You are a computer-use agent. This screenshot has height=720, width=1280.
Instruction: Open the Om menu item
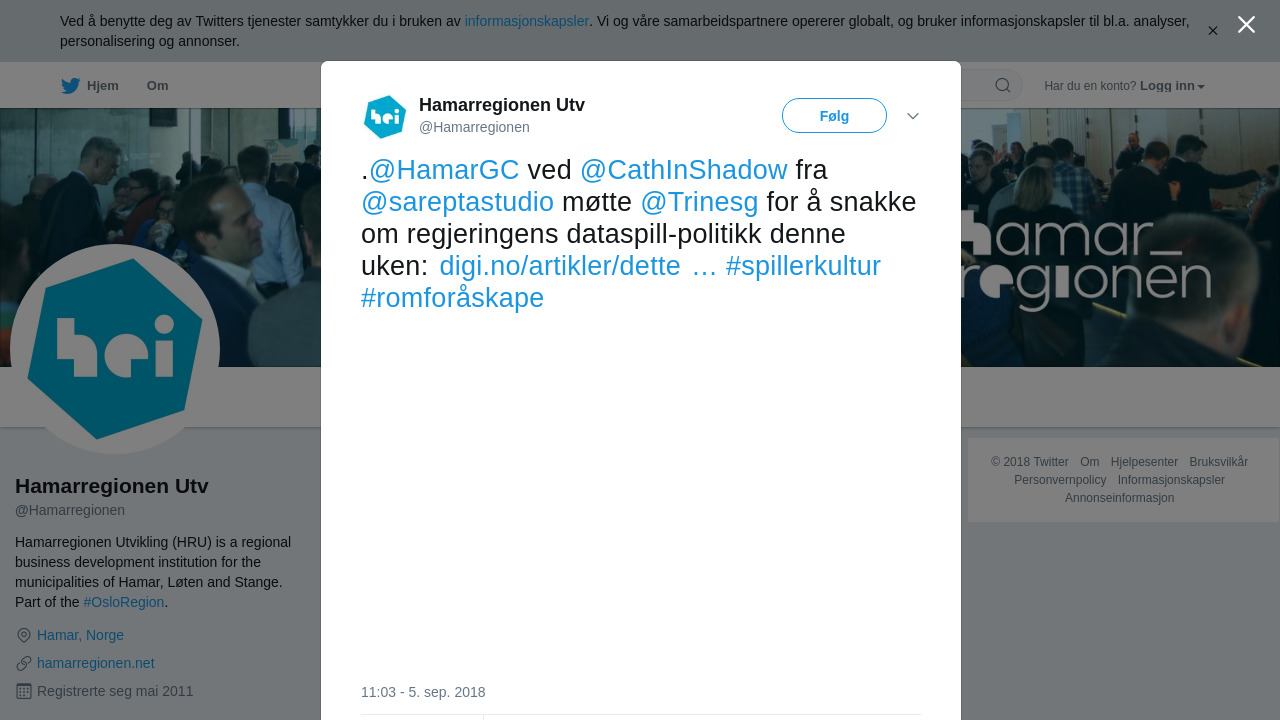click(x=157, y=86)
